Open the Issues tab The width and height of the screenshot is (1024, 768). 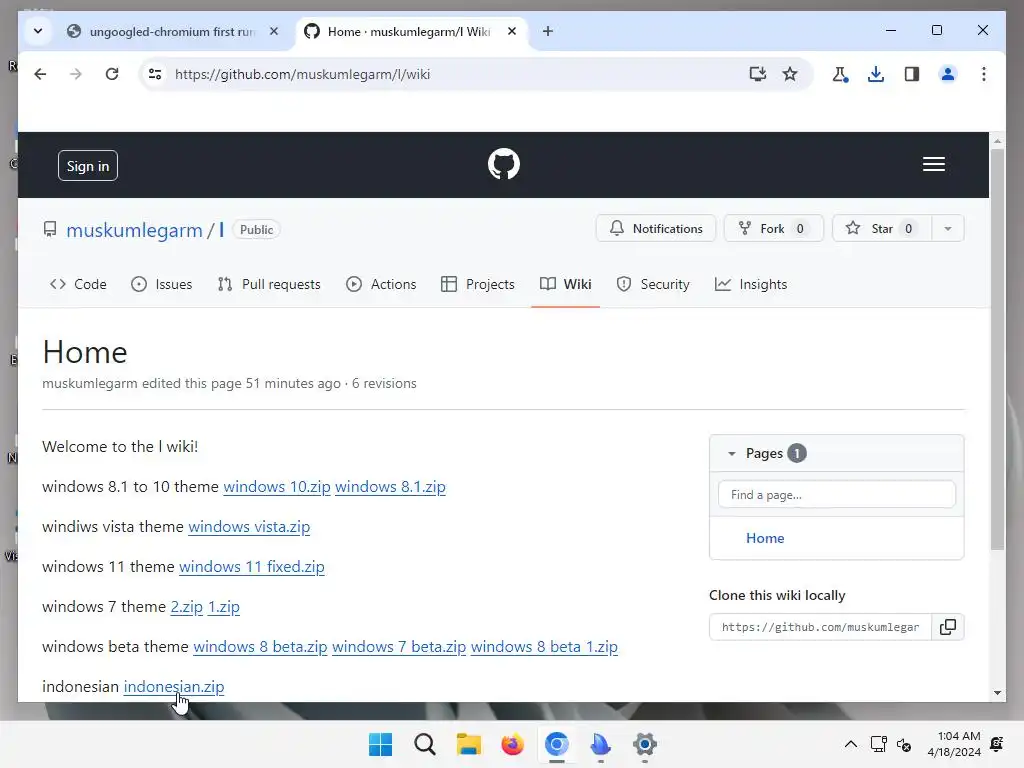pos(161,285)
